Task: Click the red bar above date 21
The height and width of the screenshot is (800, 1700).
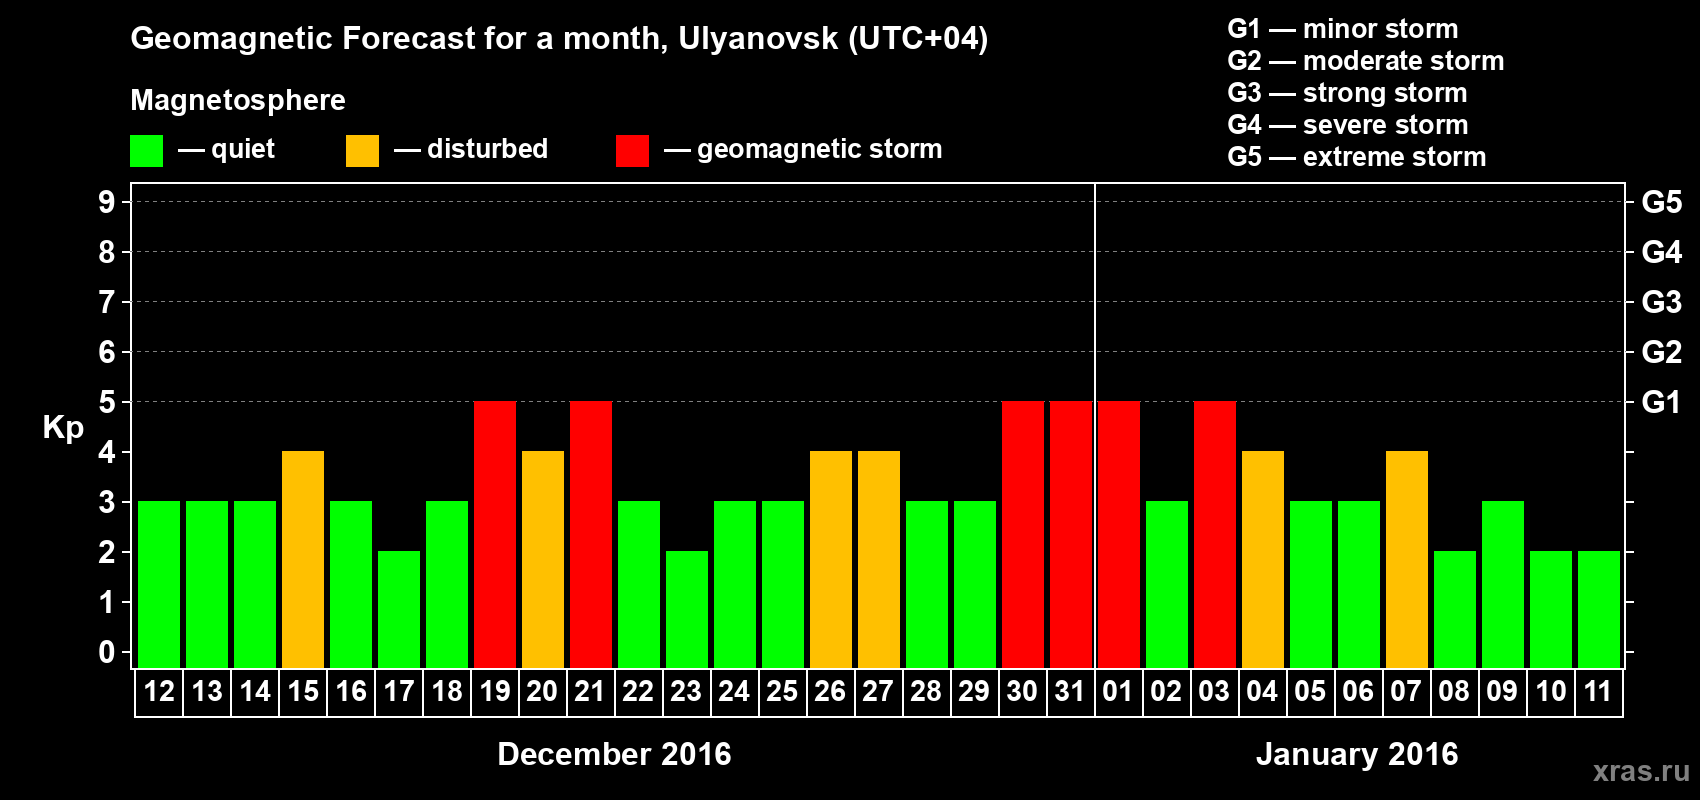Action: (591, 534)
